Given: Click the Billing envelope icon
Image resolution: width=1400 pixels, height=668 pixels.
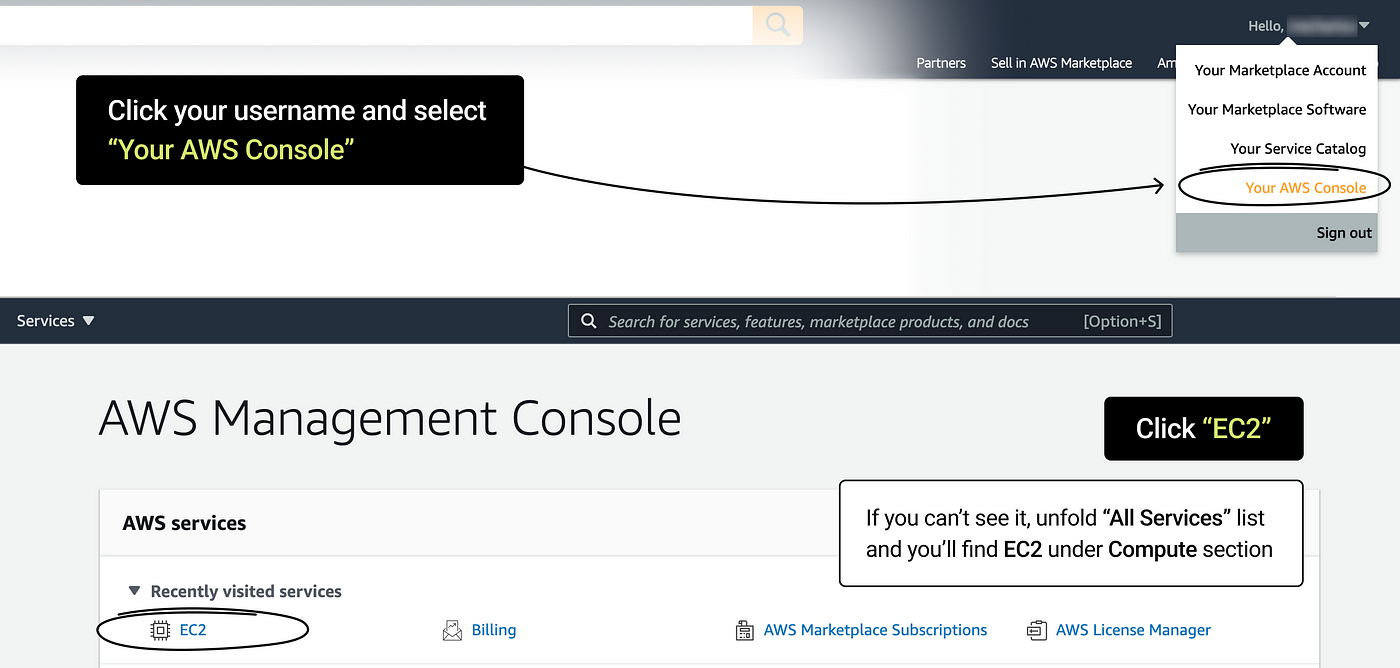Looking at the screenshot, I should tap(453, 630).
